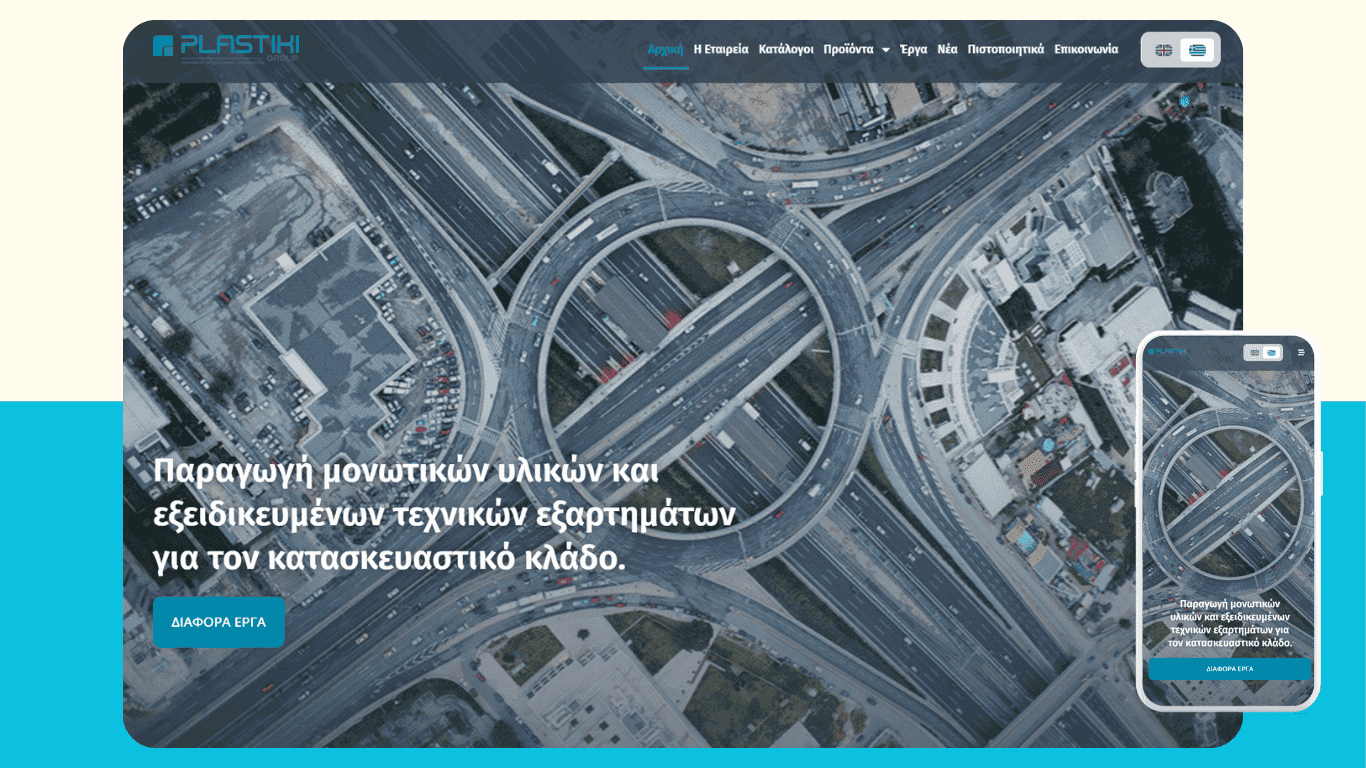Visit Η Εταιρεία via the navigation link

721,48
